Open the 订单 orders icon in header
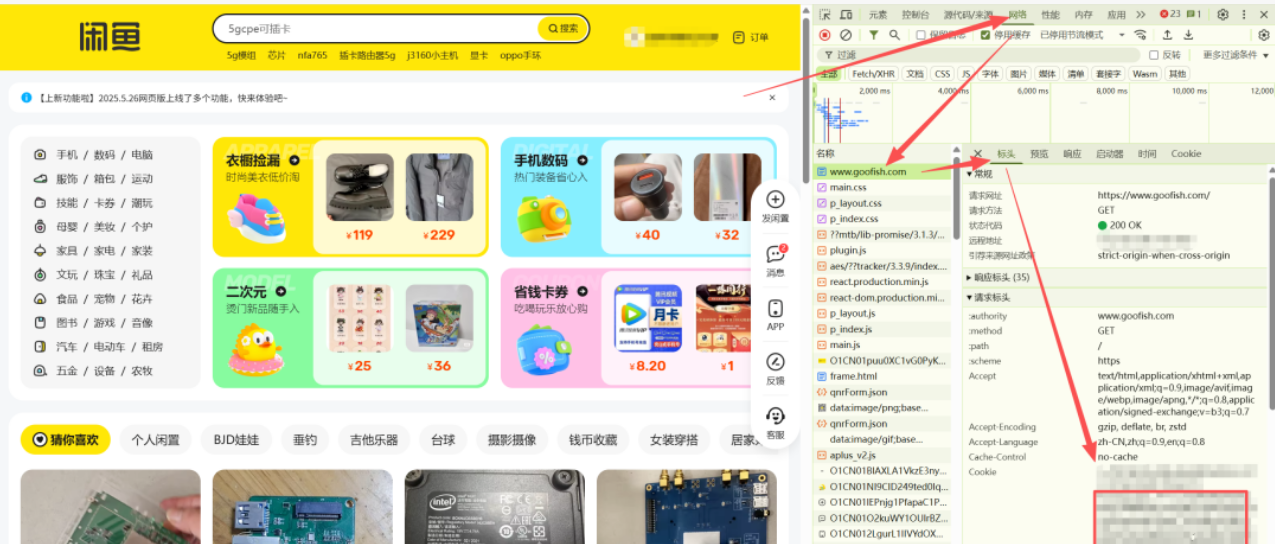Screen dimensions: 1275x544 click(x=739, y=37)
